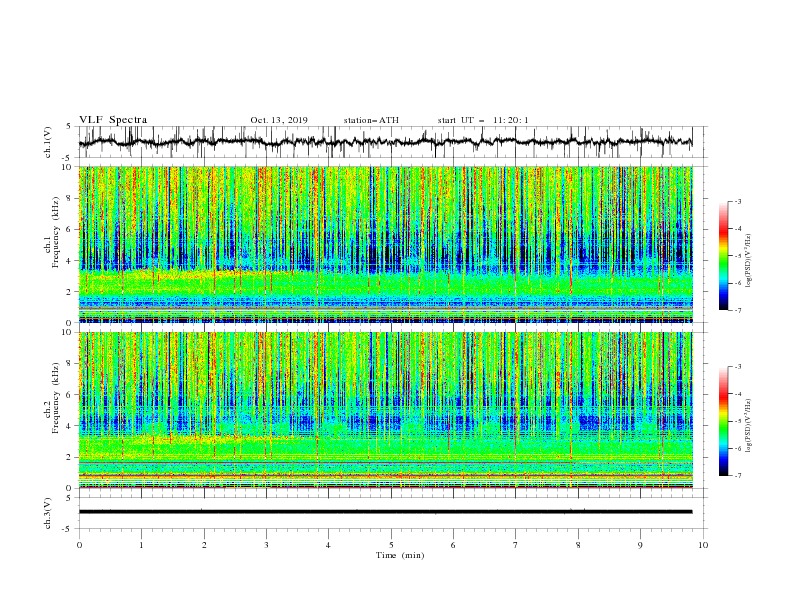Click the time axis tick label "1"
Viewport: 792px width, 612px height.
tap(141, 545)
